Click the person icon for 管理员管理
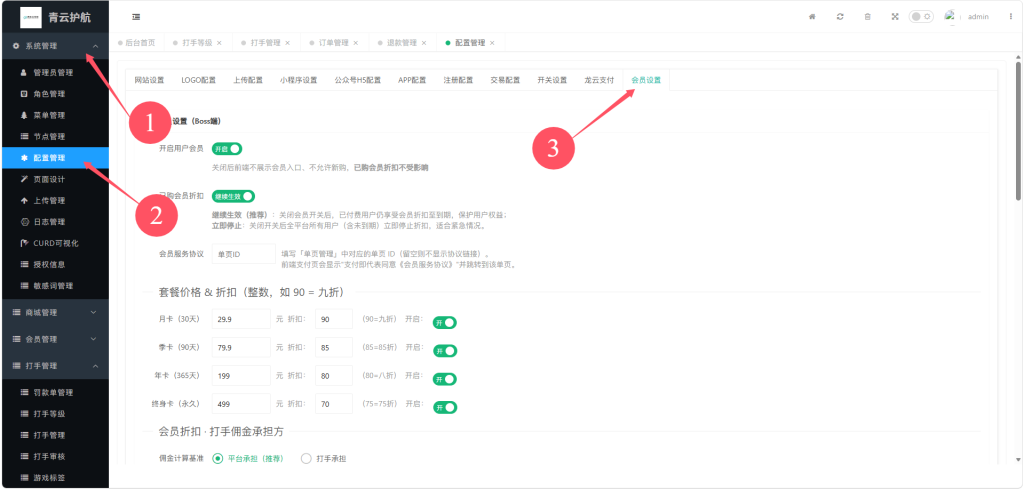The height and width of the screenshot is (489, 1024). tap(24, 72)
